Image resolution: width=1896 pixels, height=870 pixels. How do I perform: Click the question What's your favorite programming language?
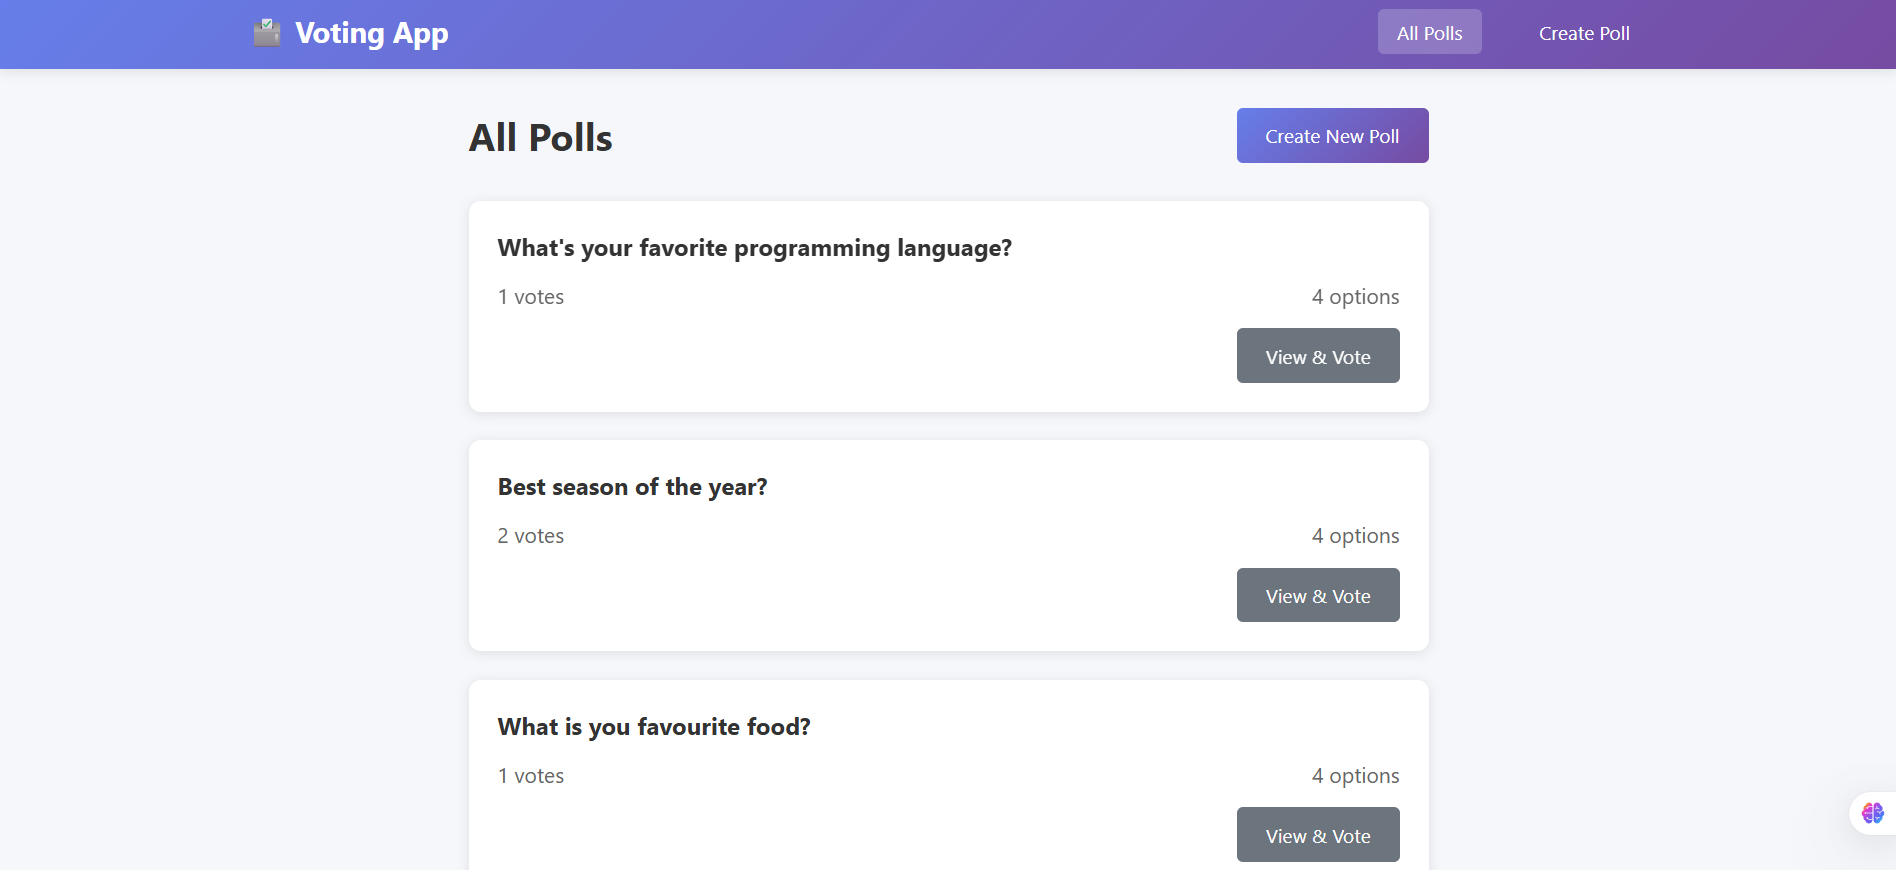754,248
